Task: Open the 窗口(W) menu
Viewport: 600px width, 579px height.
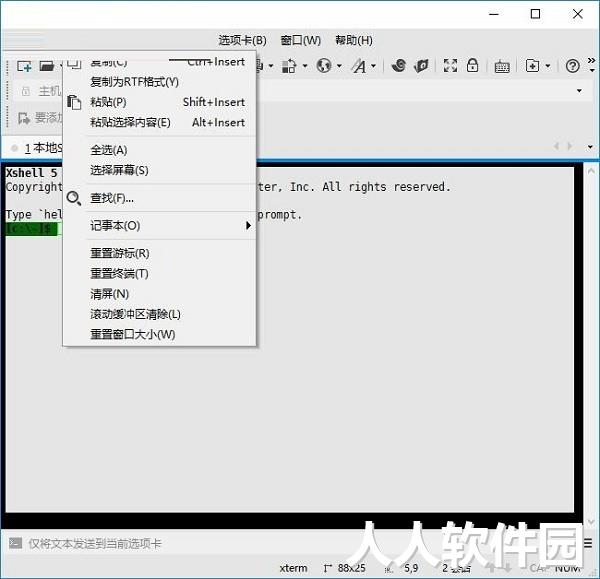Action: pyautogui.click(x=300, y=40)
